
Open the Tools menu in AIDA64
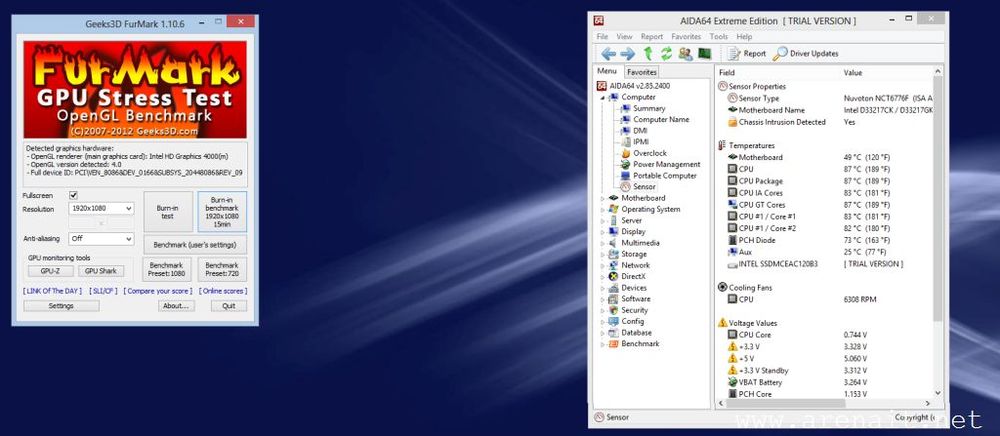tap(719, 37)
